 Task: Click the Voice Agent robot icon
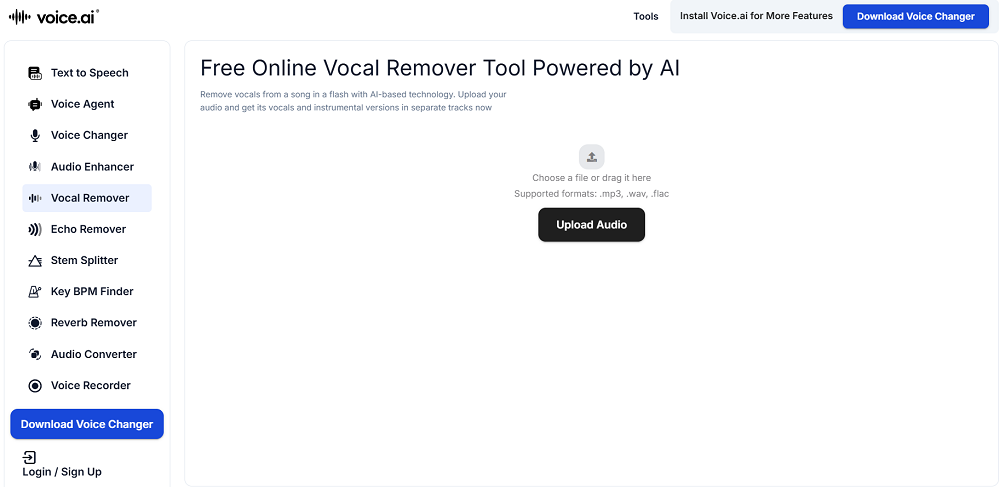pos(35,105)
